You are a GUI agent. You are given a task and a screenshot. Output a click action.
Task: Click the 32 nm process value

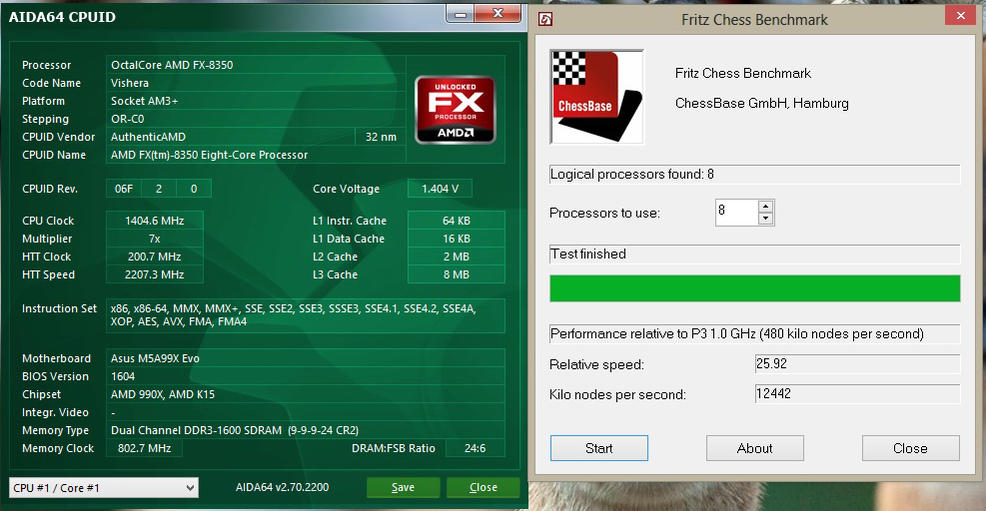point(380,137)
